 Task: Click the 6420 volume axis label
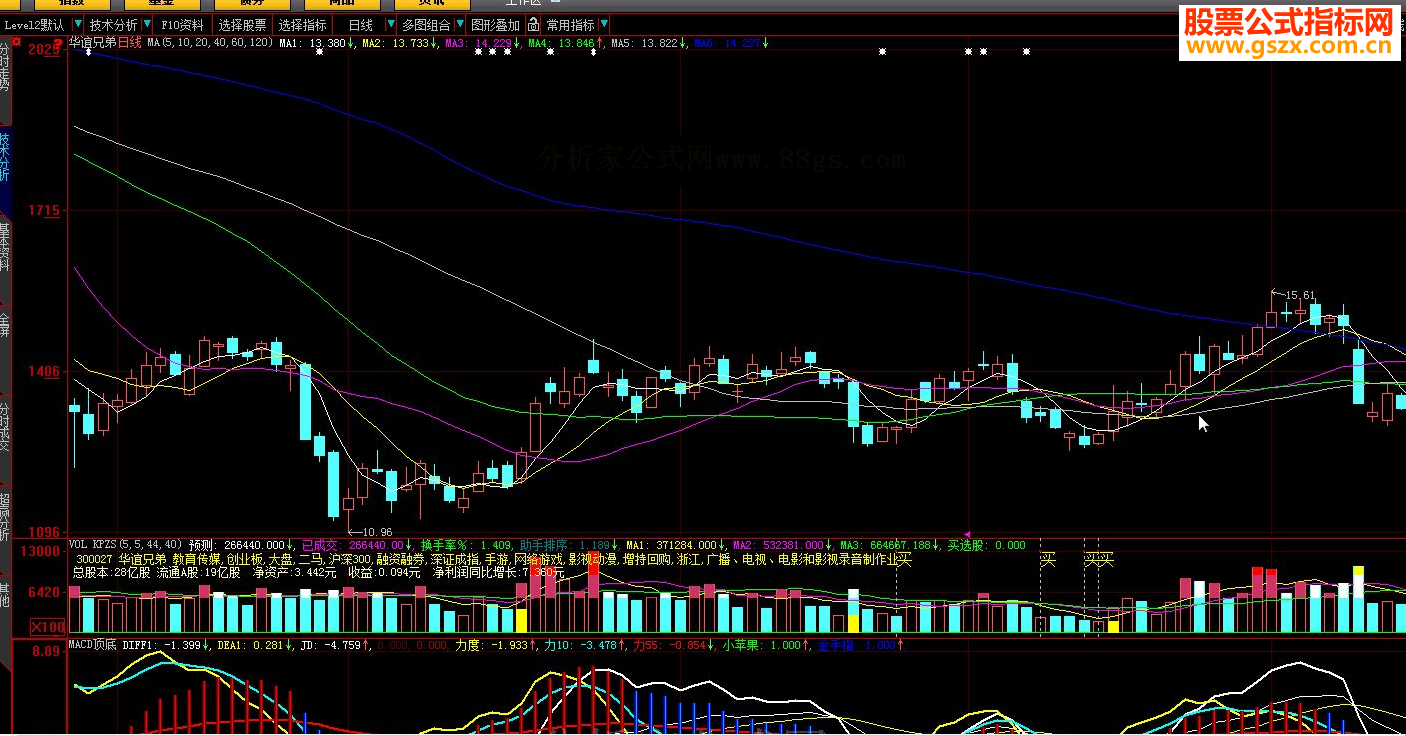click(45, 592)
